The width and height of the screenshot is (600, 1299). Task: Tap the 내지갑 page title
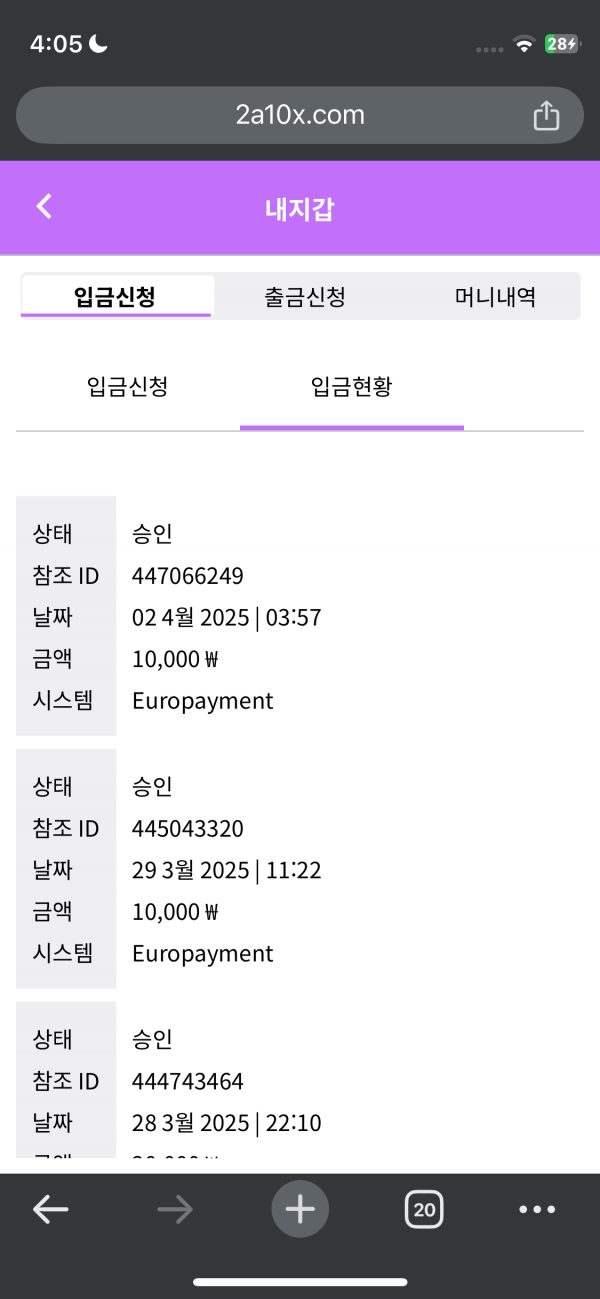(300, 208)
